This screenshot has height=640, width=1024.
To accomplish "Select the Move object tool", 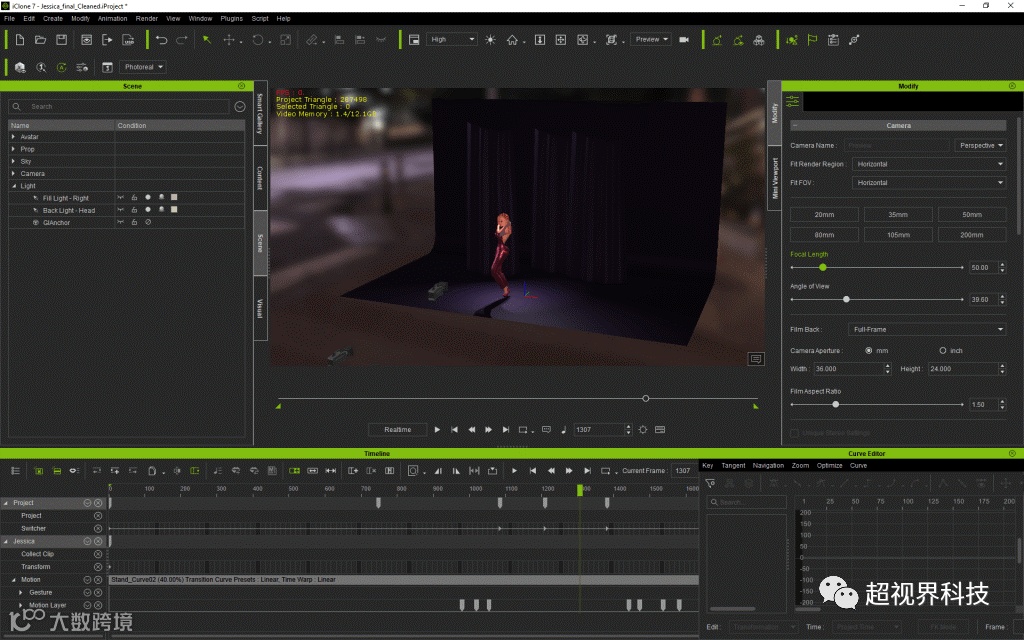I will point(230,40).
